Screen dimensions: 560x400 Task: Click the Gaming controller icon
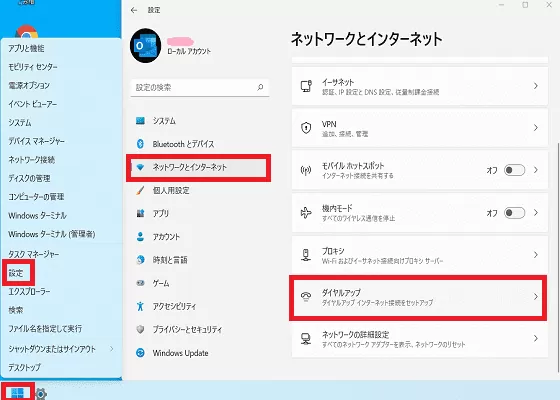(x=140, y=283)
